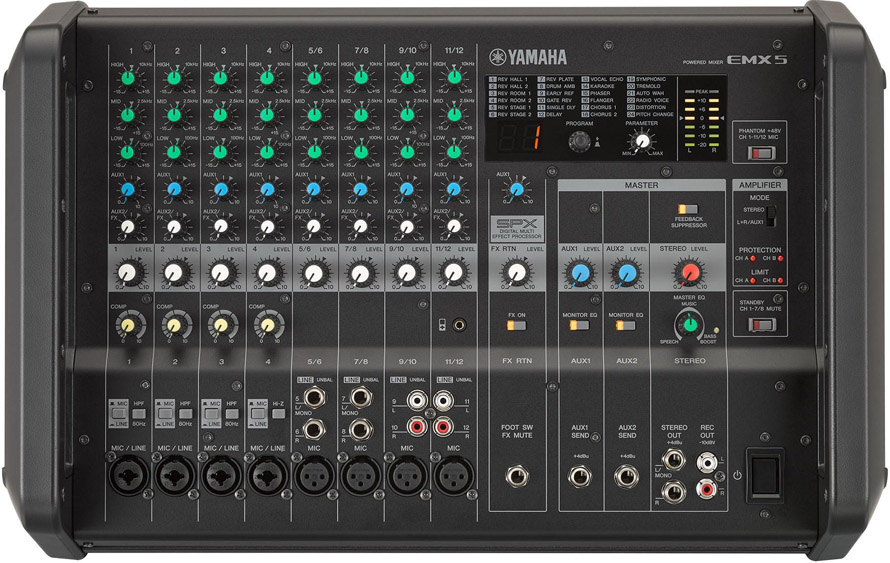
Task: Click white REC OUT L RCA jack
Action: (706, 463)
